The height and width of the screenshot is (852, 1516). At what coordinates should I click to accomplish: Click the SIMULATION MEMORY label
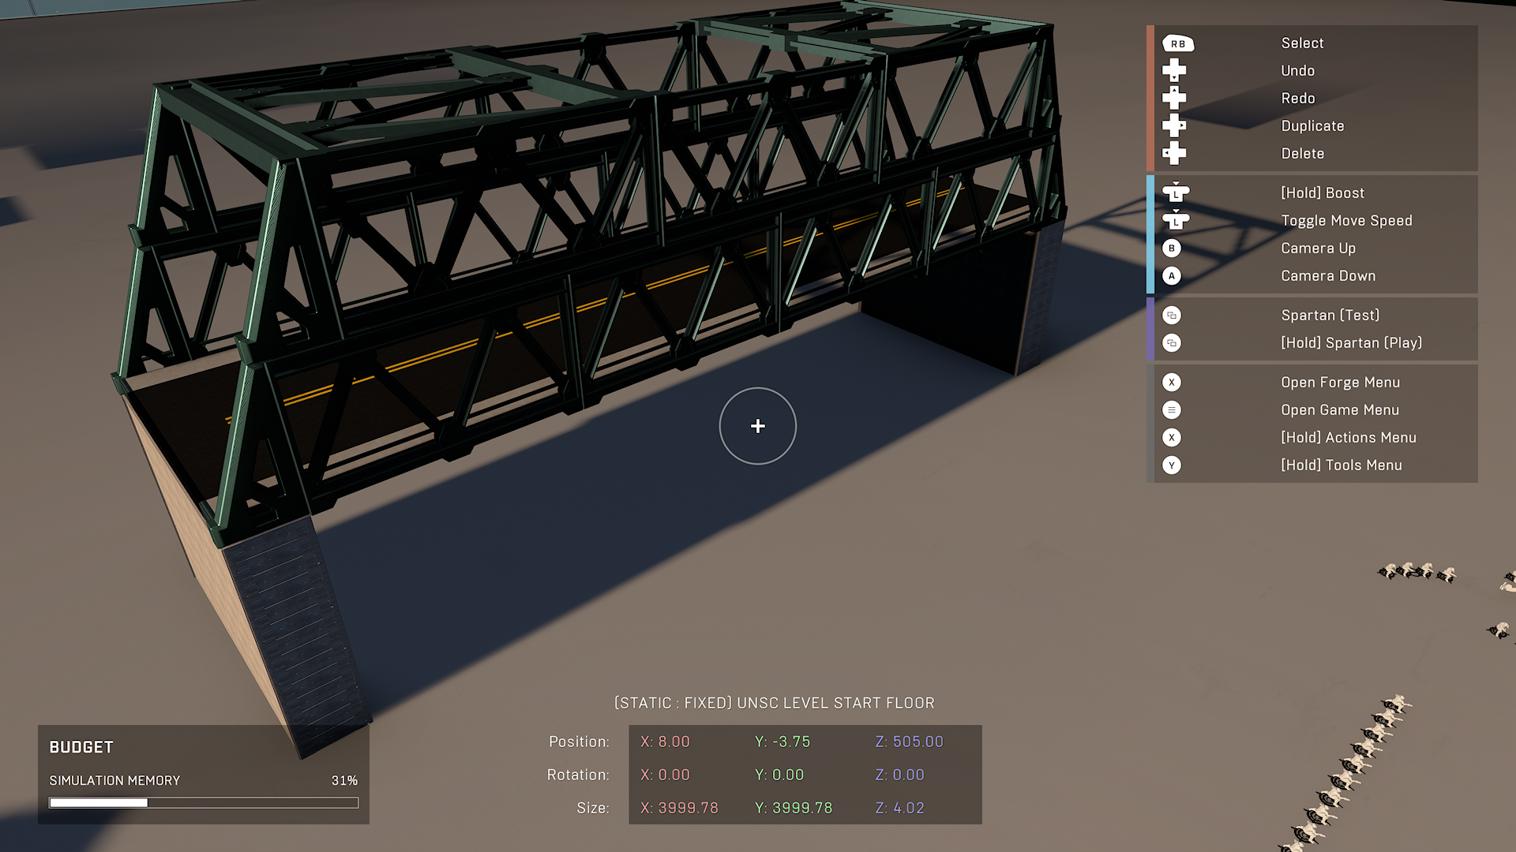point(115,780)
